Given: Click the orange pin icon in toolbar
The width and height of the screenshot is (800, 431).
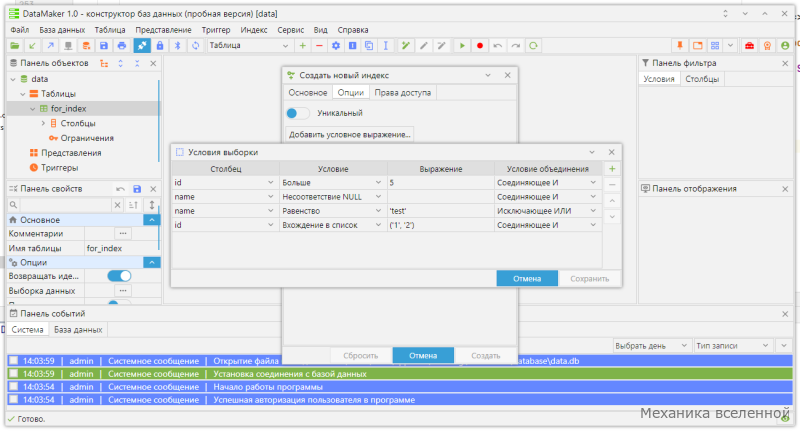Looking at the screenshot, I should tap(680, 46).
